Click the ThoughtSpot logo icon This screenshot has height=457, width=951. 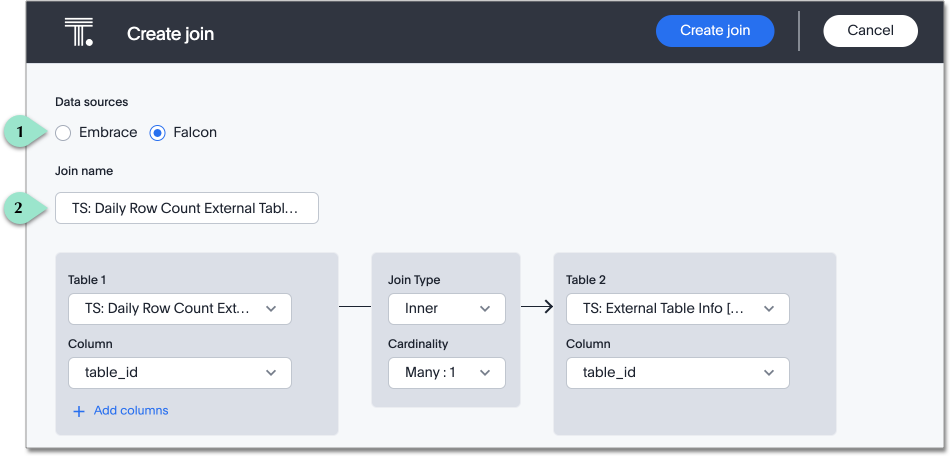click(78, 32)
